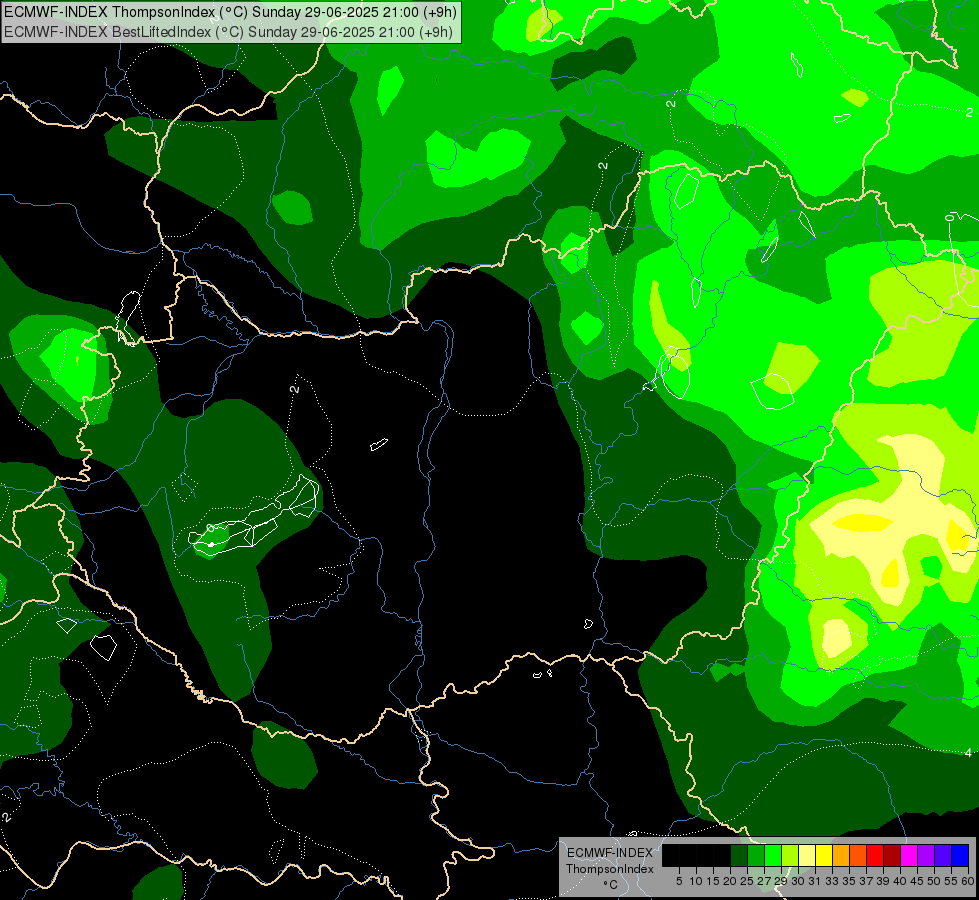This screenshot has height=900, width=979.
Task: Click the legend scale value 27
Action: pyautogui.click(x=764, y=881)
